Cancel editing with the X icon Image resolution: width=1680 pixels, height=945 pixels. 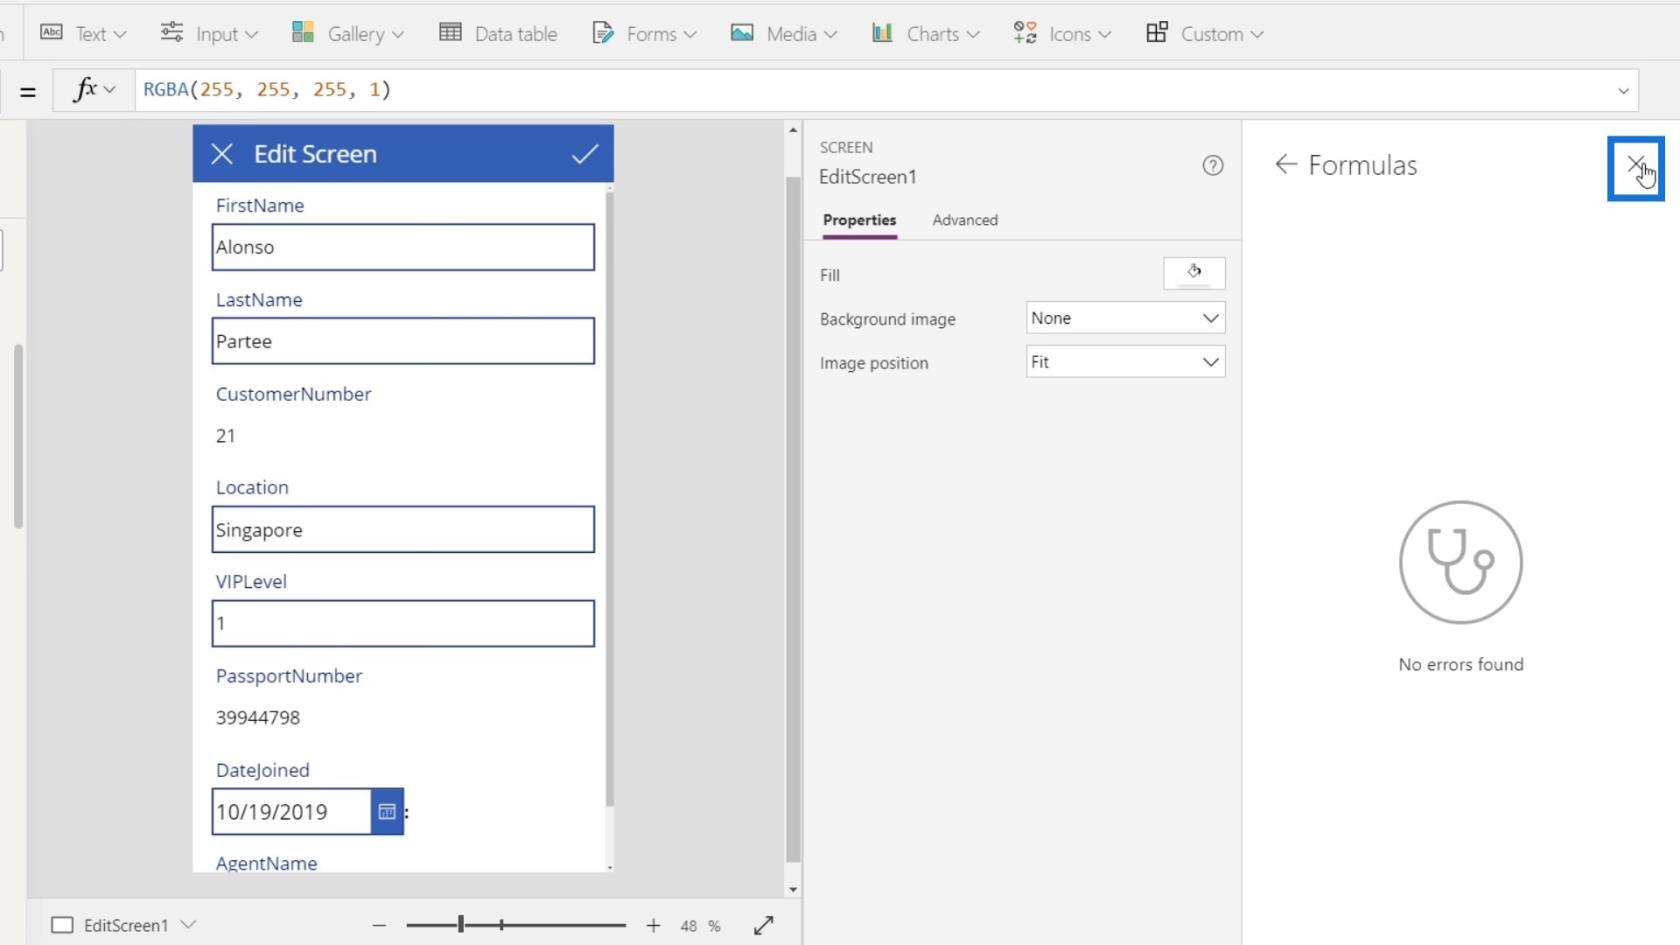point(222,154)
